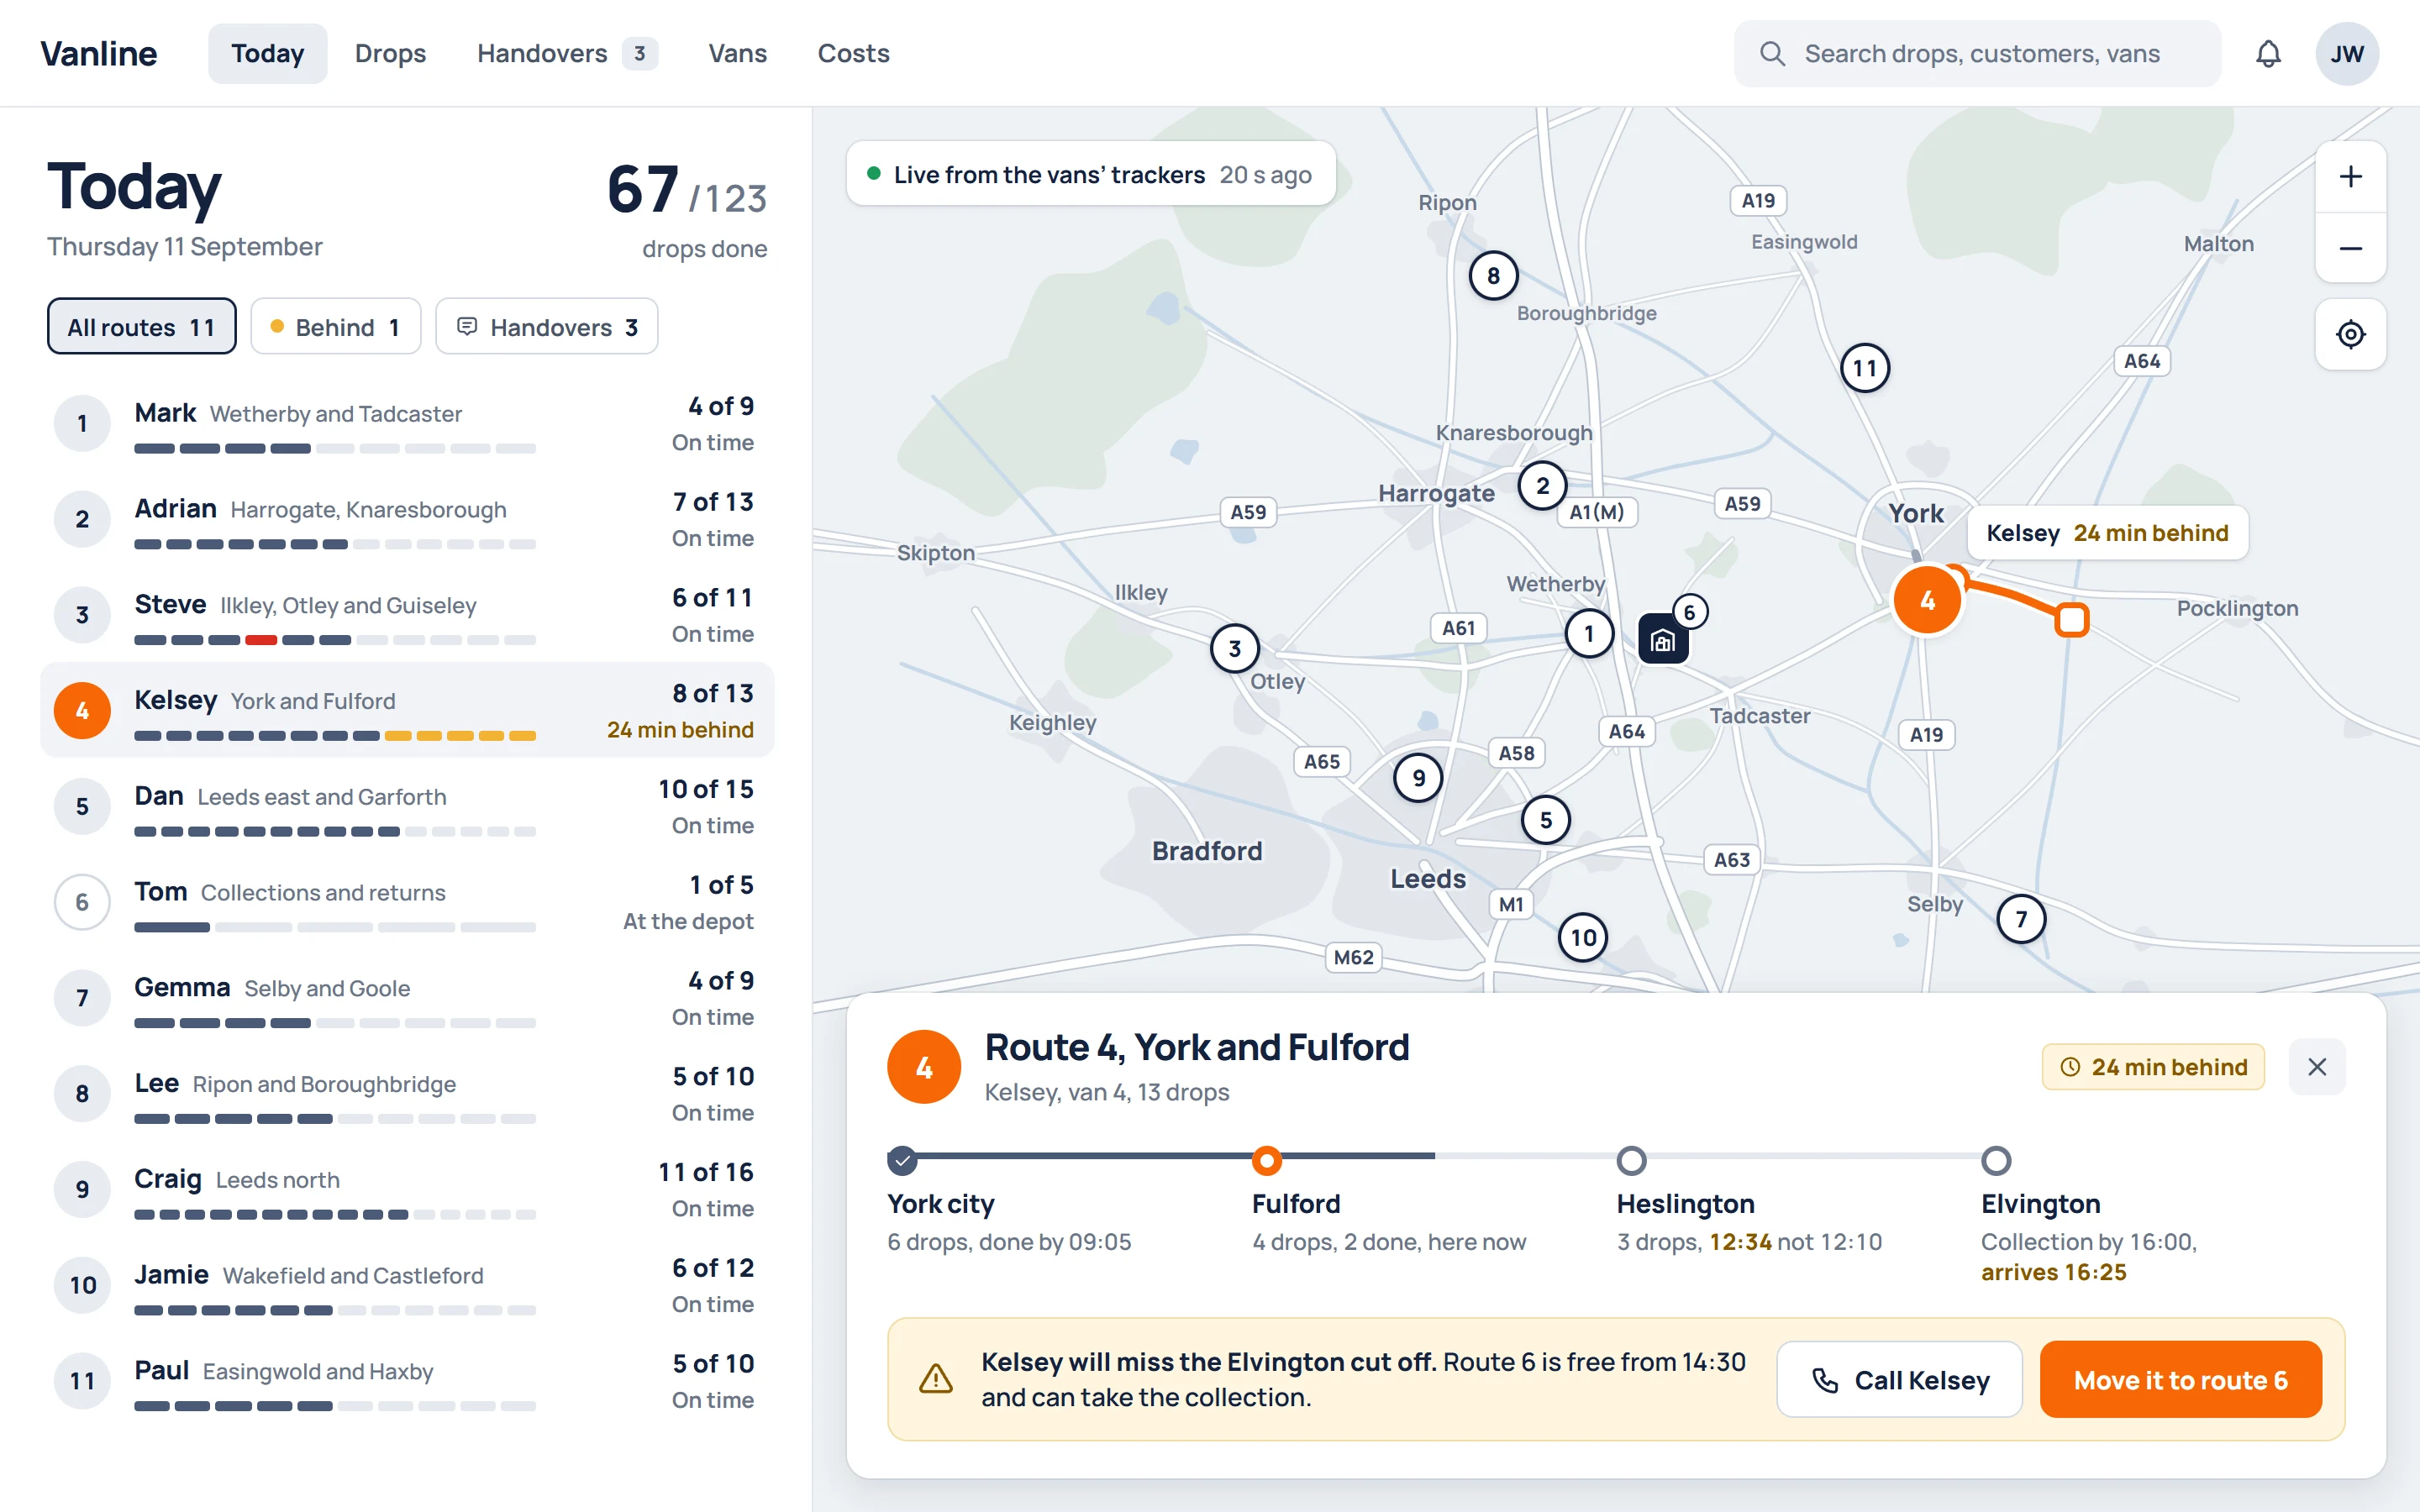Call Kelsey
2420x1512 pixels.
coord(1899,1380)
